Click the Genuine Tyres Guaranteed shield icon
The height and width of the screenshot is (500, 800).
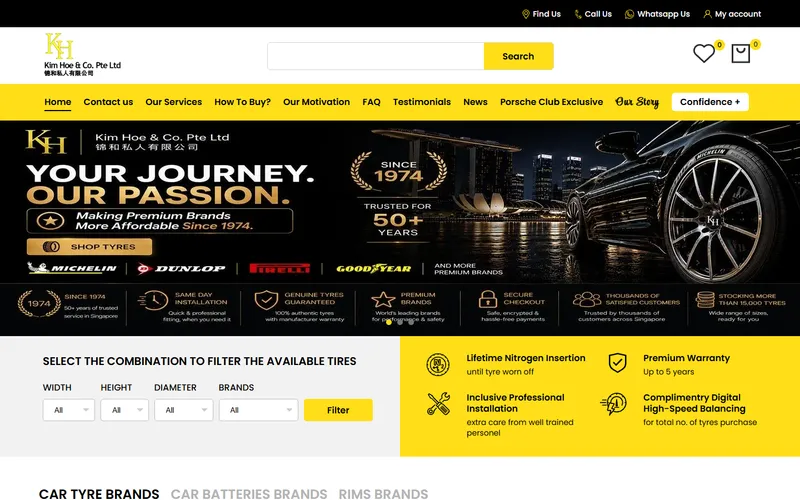pyautogui.click(x=266, y=300)
